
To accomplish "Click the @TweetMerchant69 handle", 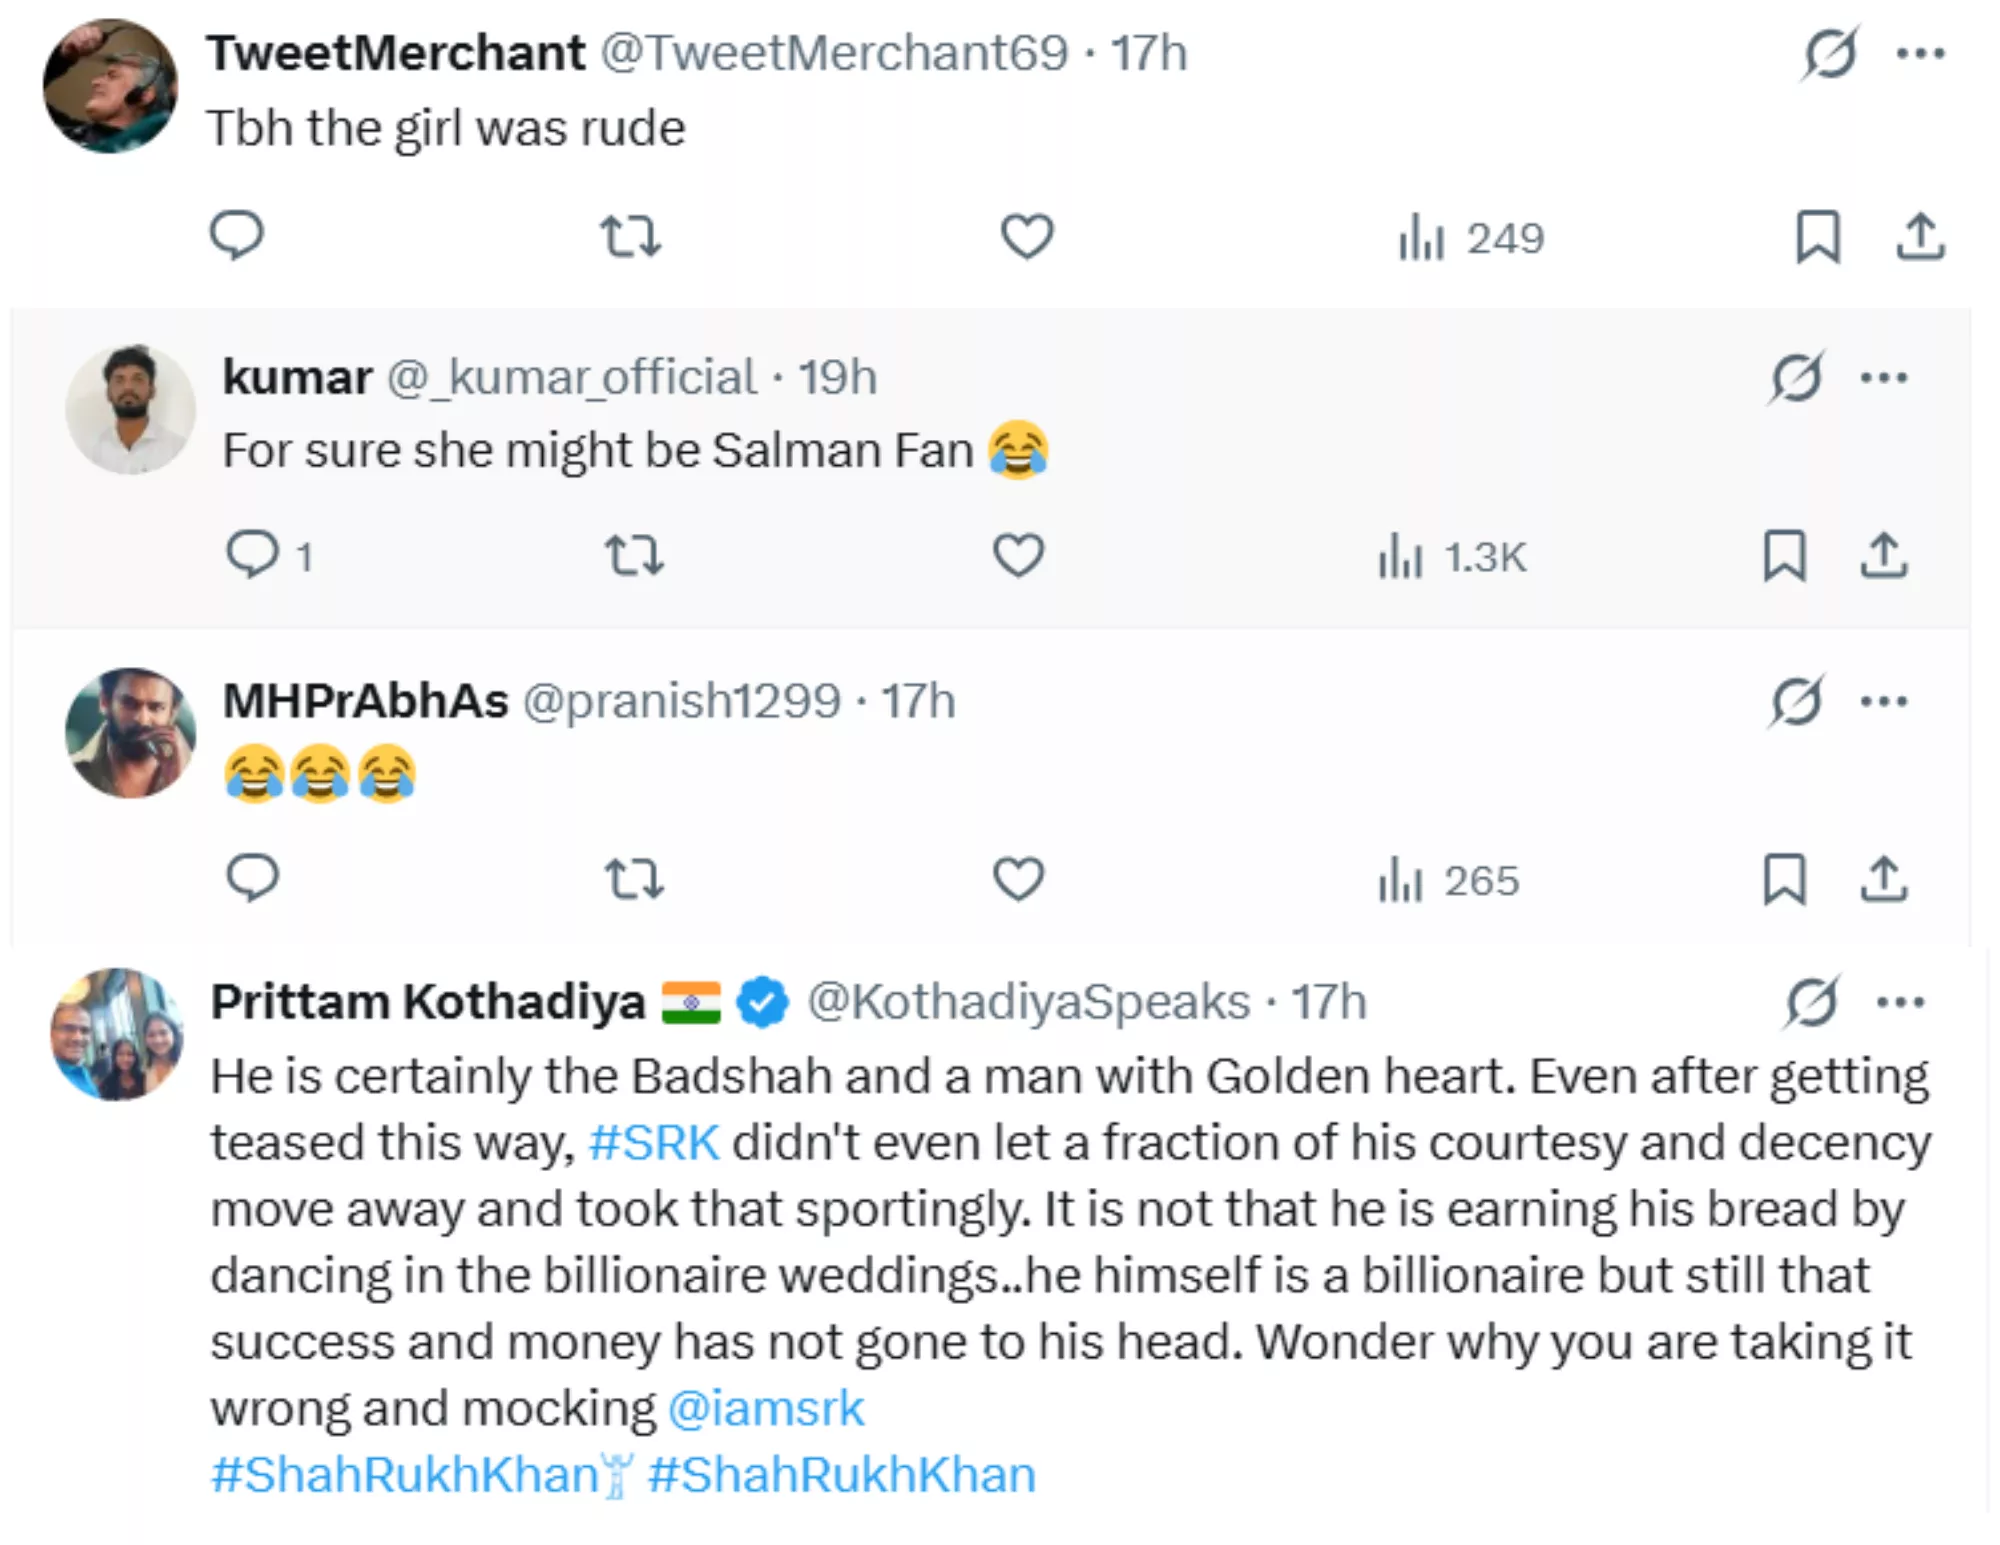I will pos(834,53).
